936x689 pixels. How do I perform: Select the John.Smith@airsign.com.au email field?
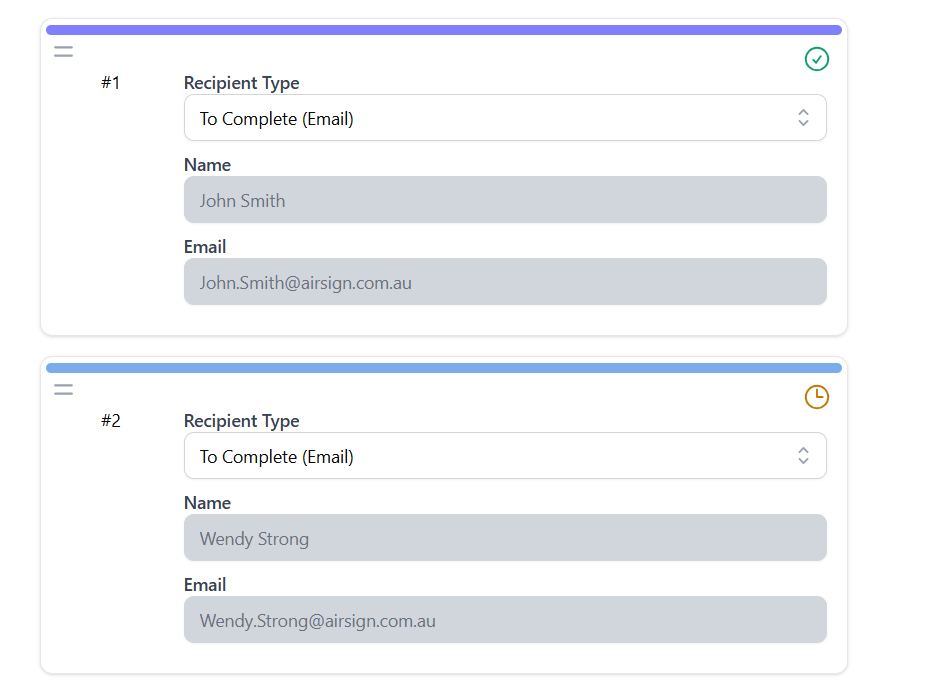504,282
